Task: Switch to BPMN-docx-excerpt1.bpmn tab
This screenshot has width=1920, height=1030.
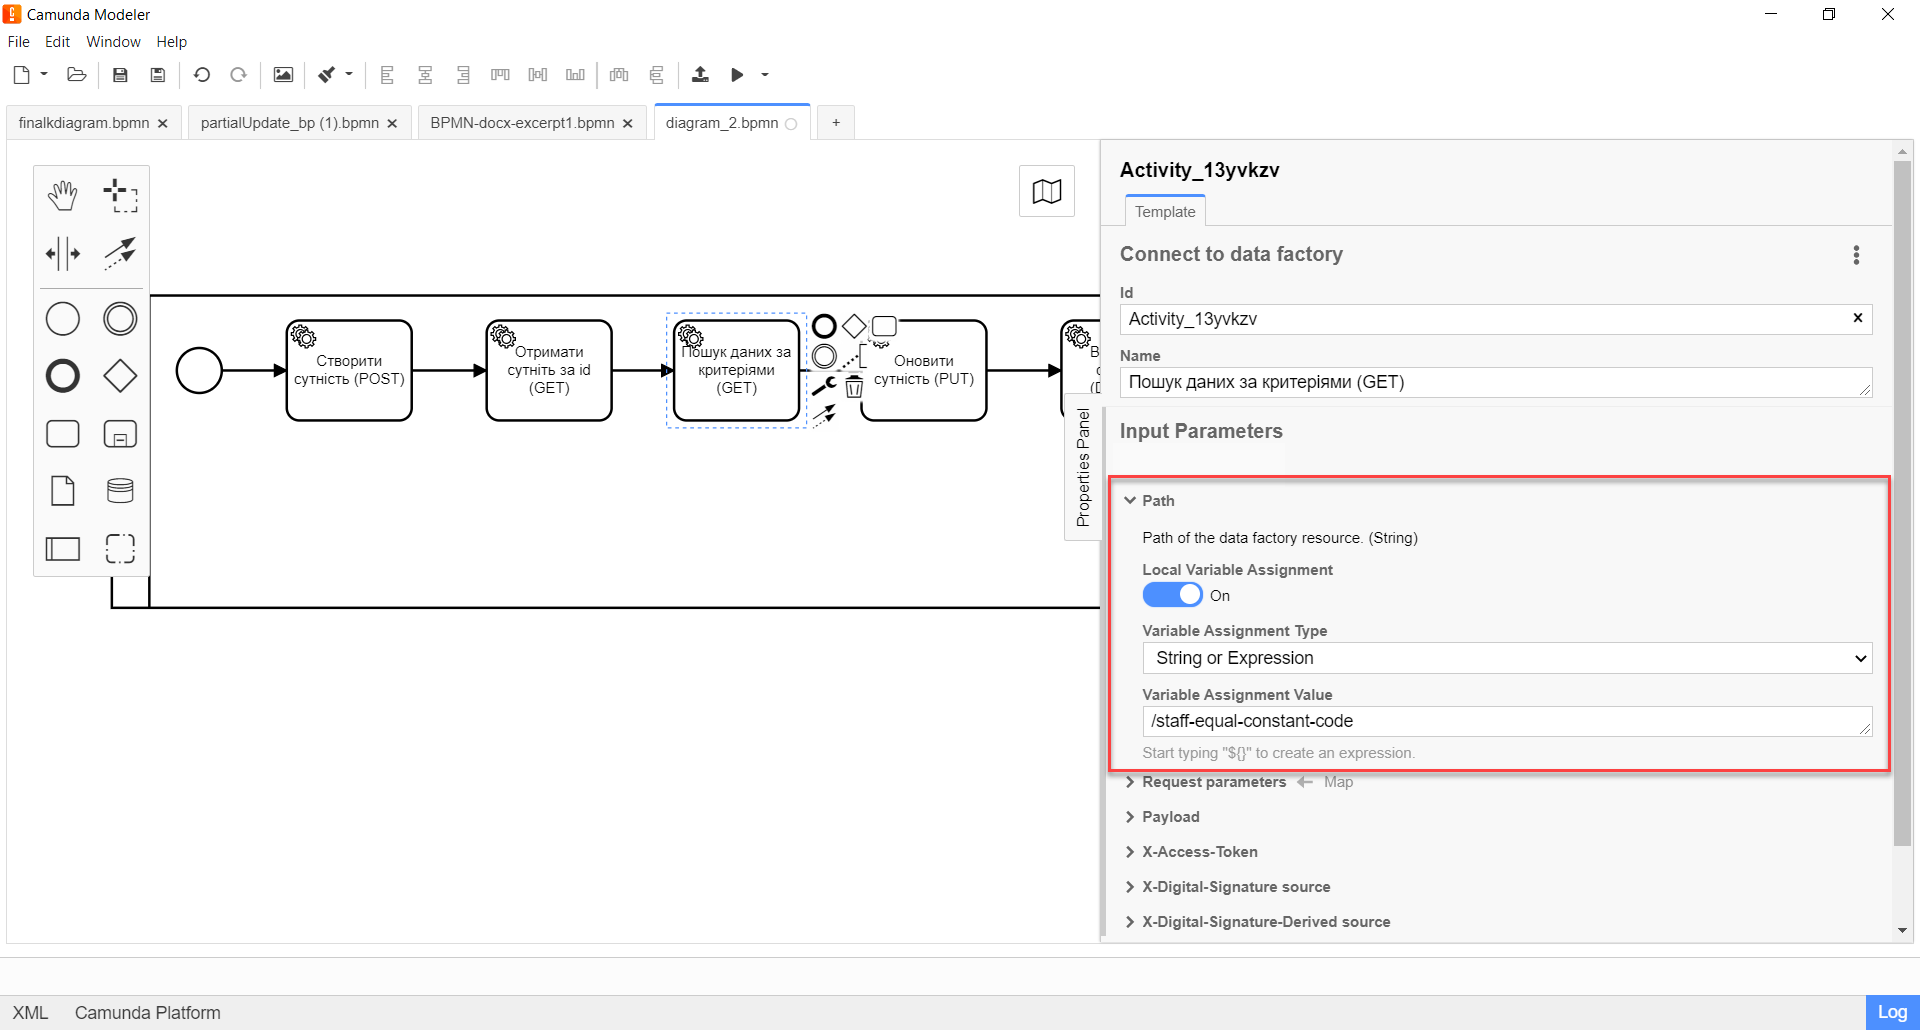Action: (522, 123)
